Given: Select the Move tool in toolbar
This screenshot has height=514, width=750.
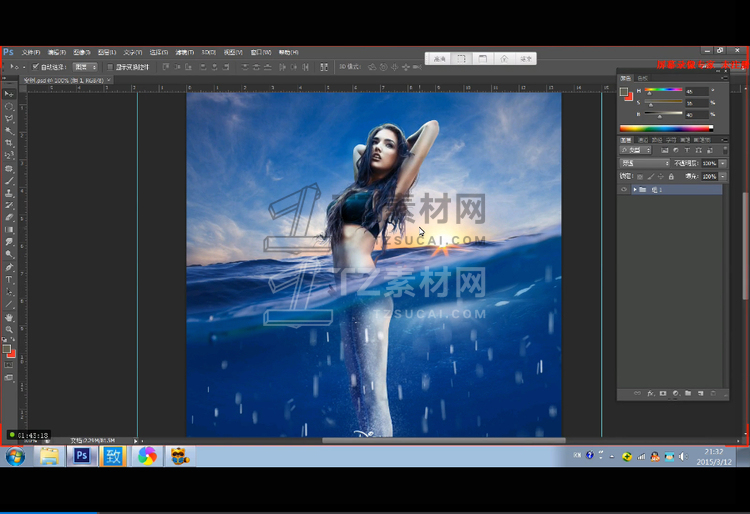Looking at the screenshot, I should (9, 93).
